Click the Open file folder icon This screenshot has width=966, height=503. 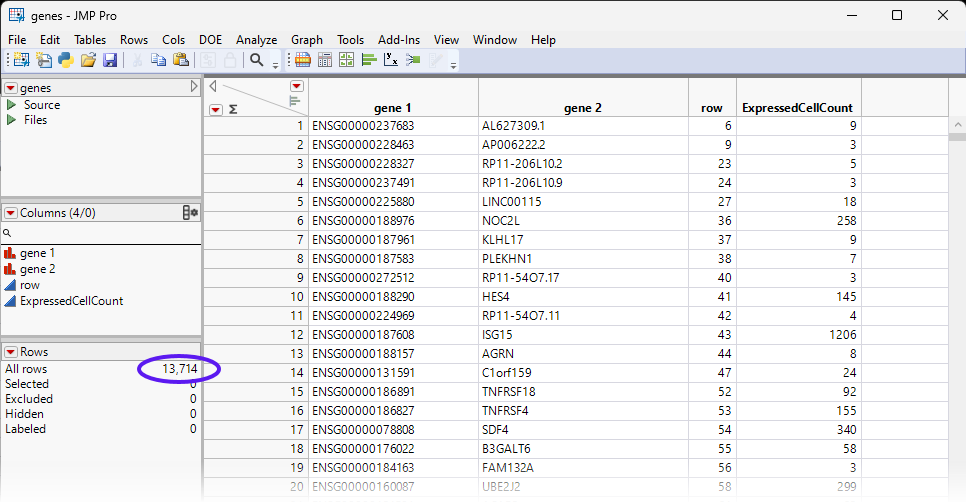click(x=88, y=60)
